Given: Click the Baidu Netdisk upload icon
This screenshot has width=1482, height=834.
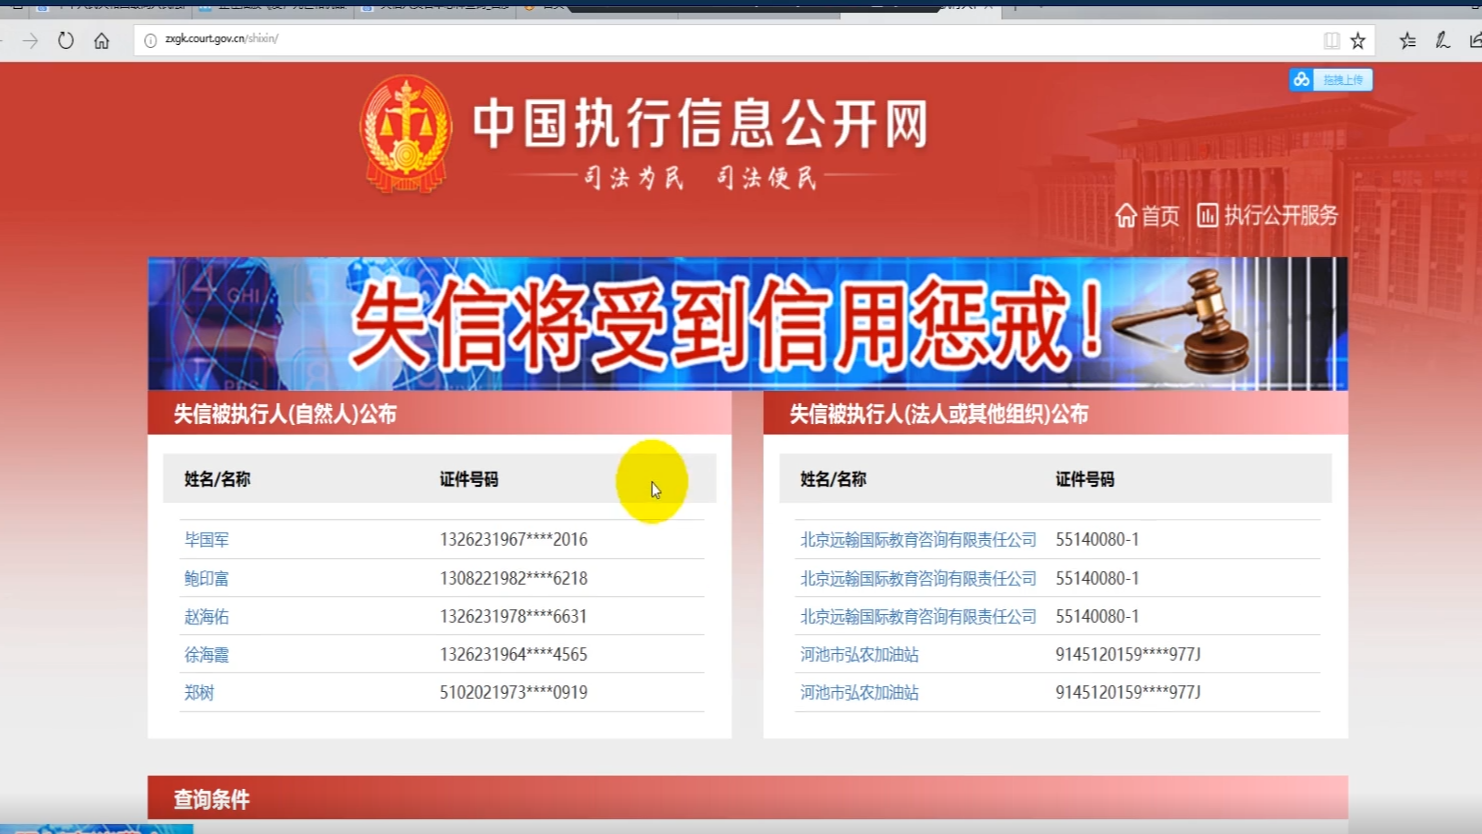Looking at the screenshot, I should pyautogui.click(x=1300, y=79).
